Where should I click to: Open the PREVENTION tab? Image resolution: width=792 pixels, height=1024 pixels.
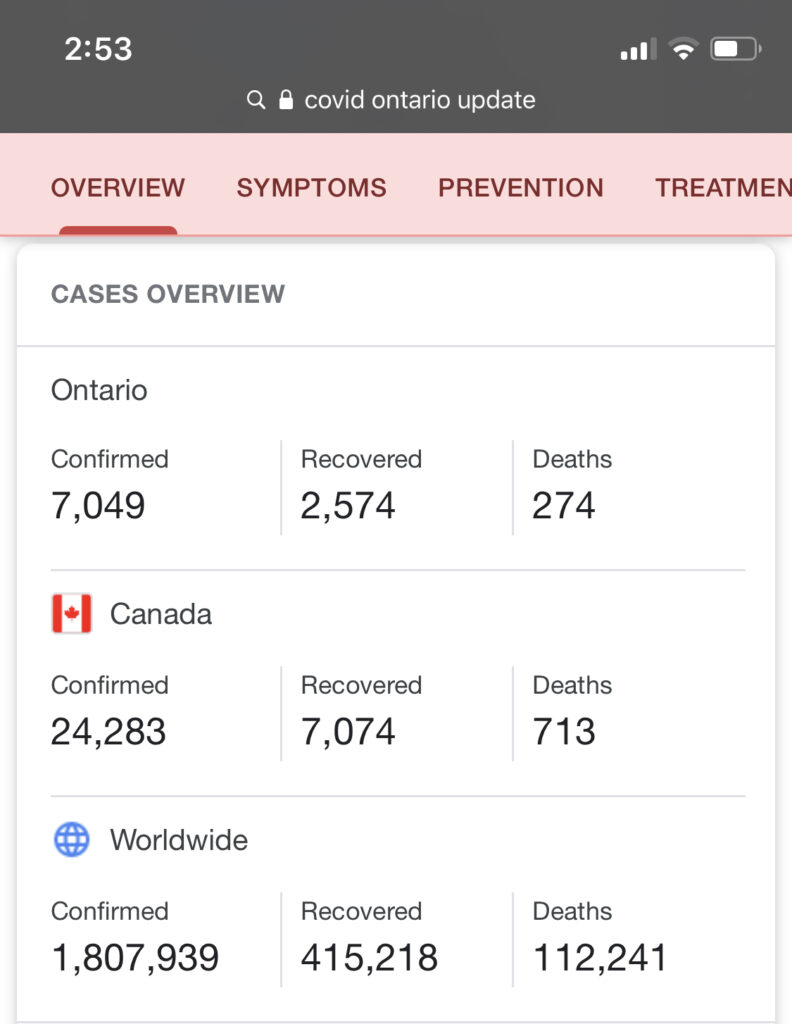(520, 188)
